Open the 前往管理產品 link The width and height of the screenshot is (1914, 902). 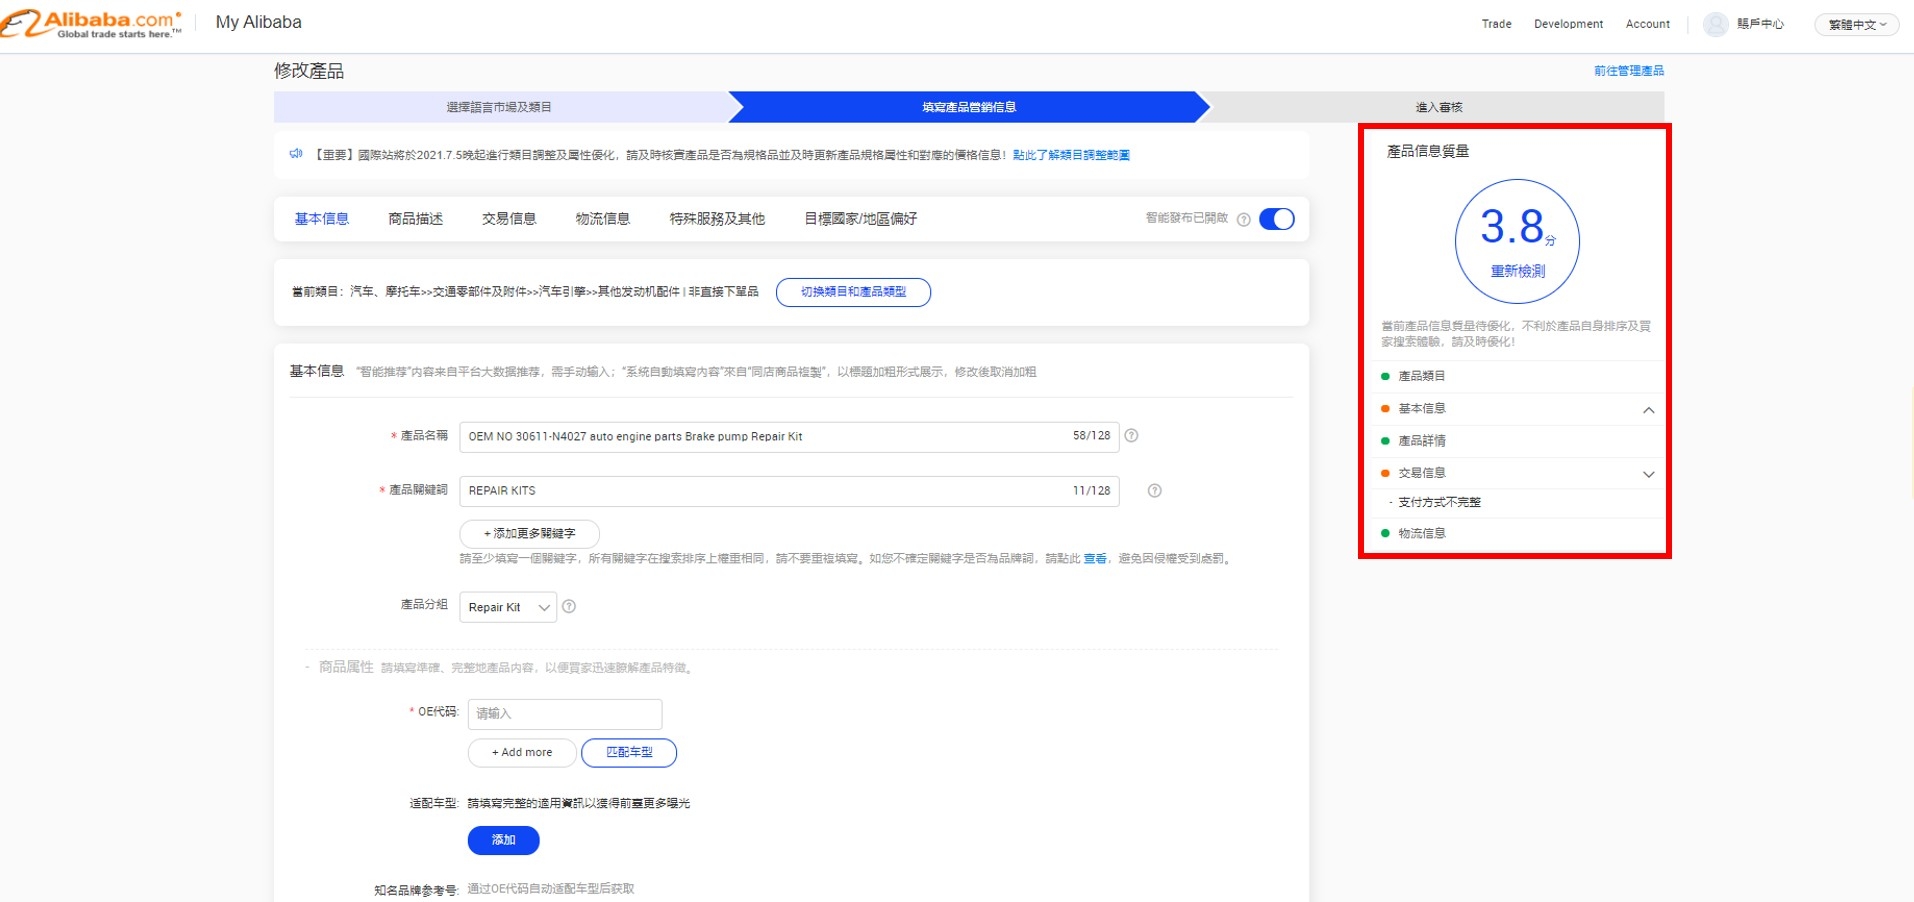click(1628, 71)
